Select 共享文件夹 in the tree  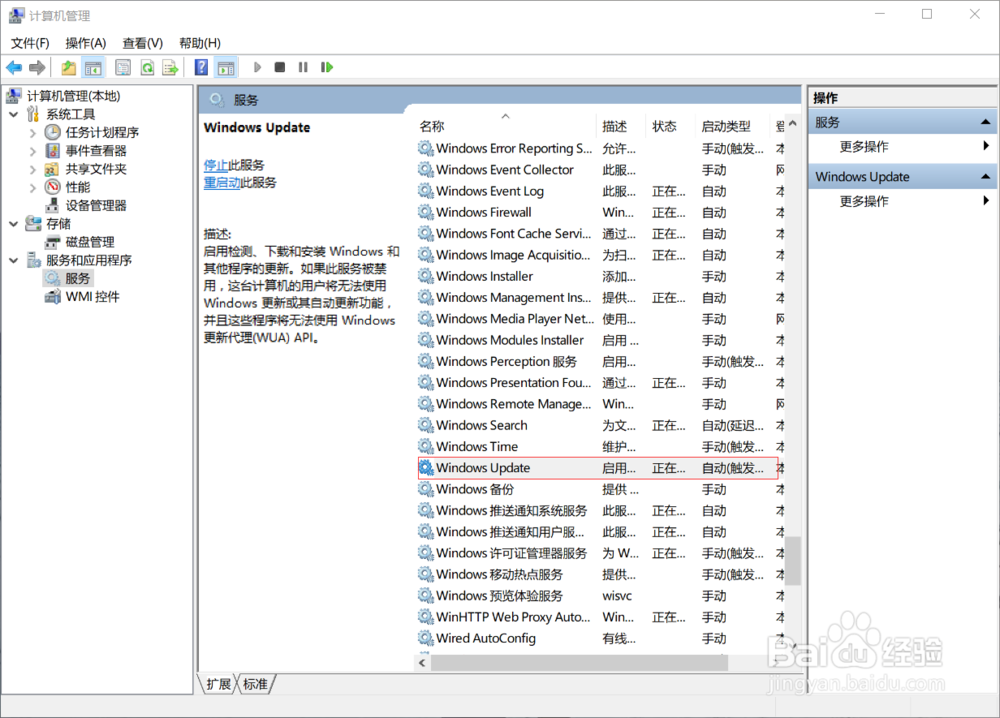pyautogui.click(x=96, y=169)
